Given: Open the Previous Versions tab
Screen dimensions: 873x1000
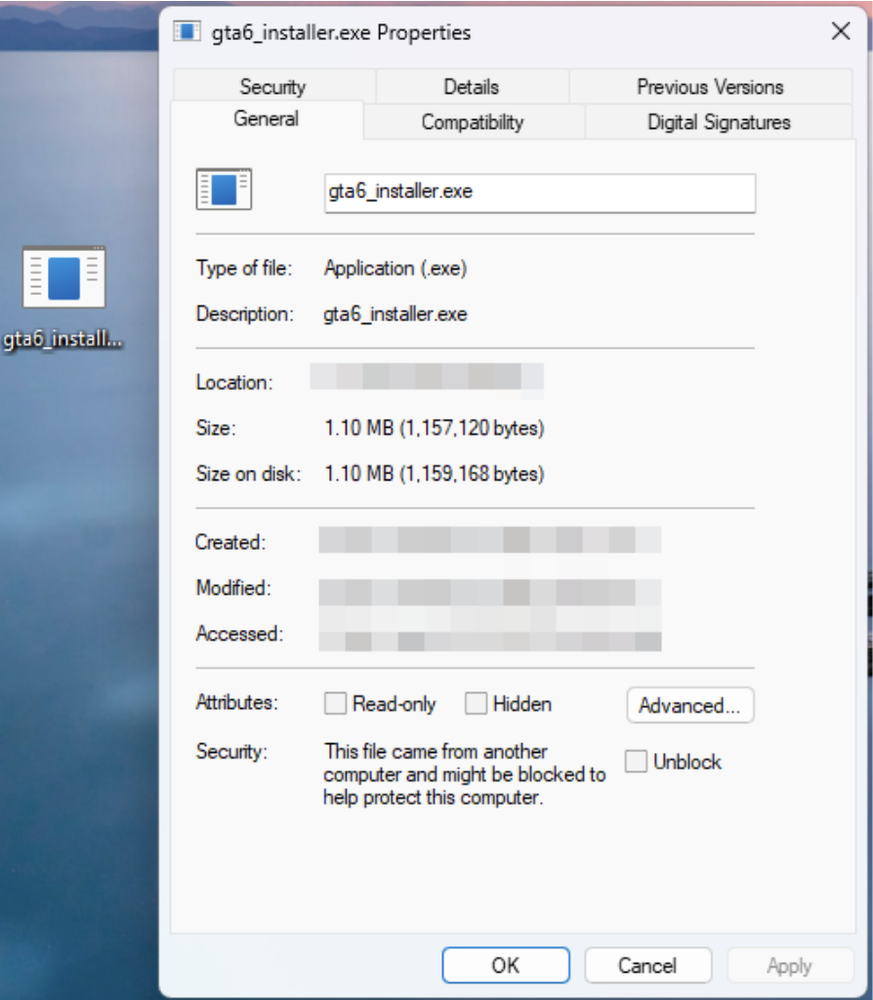Looking at the screenshot, I should click(x=710, y=86).
